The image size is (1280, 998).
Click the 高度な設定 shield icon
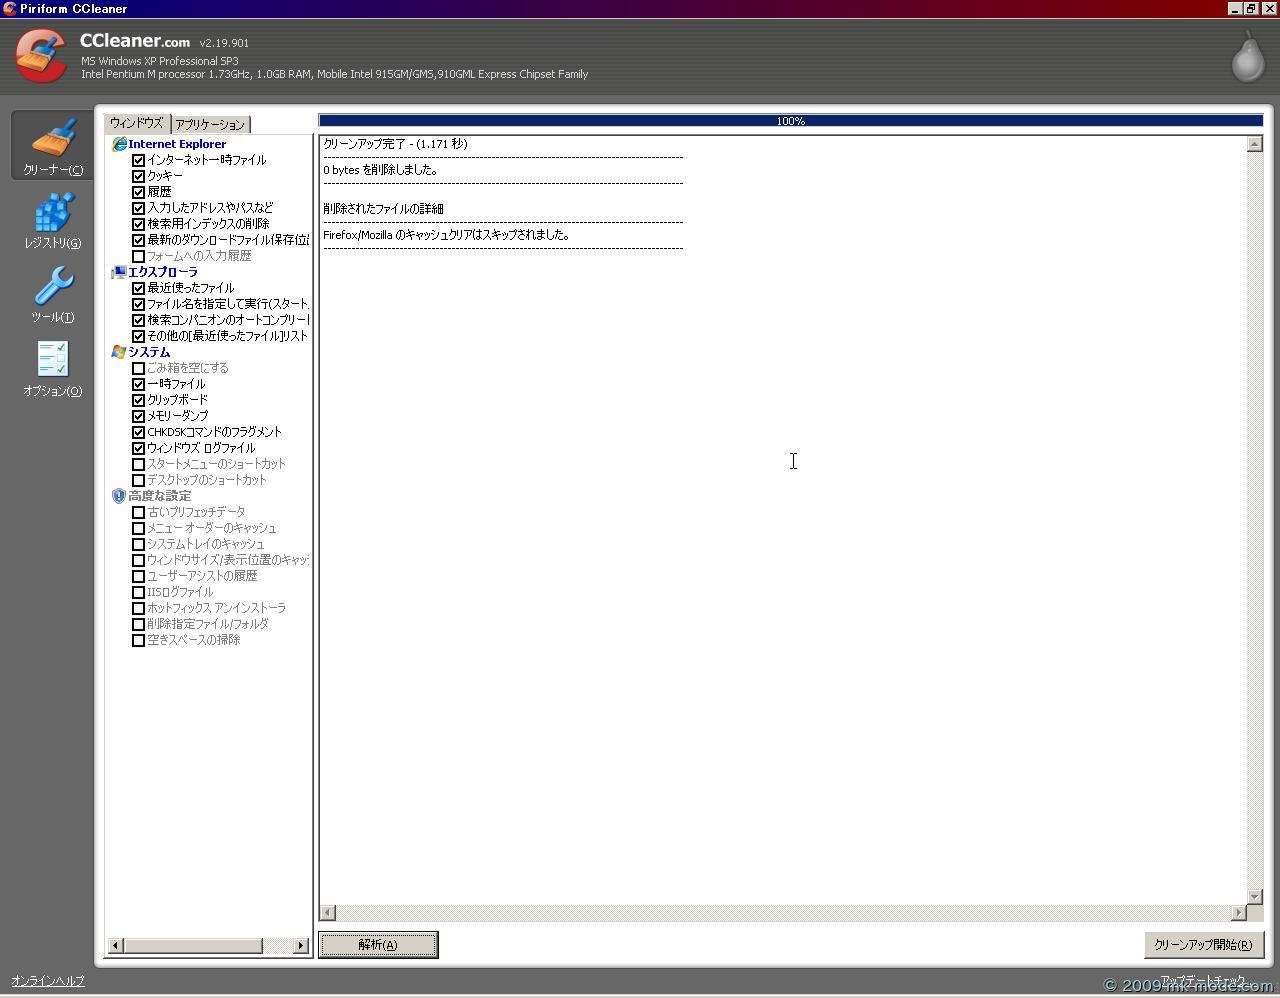click(x=119, y=496)
